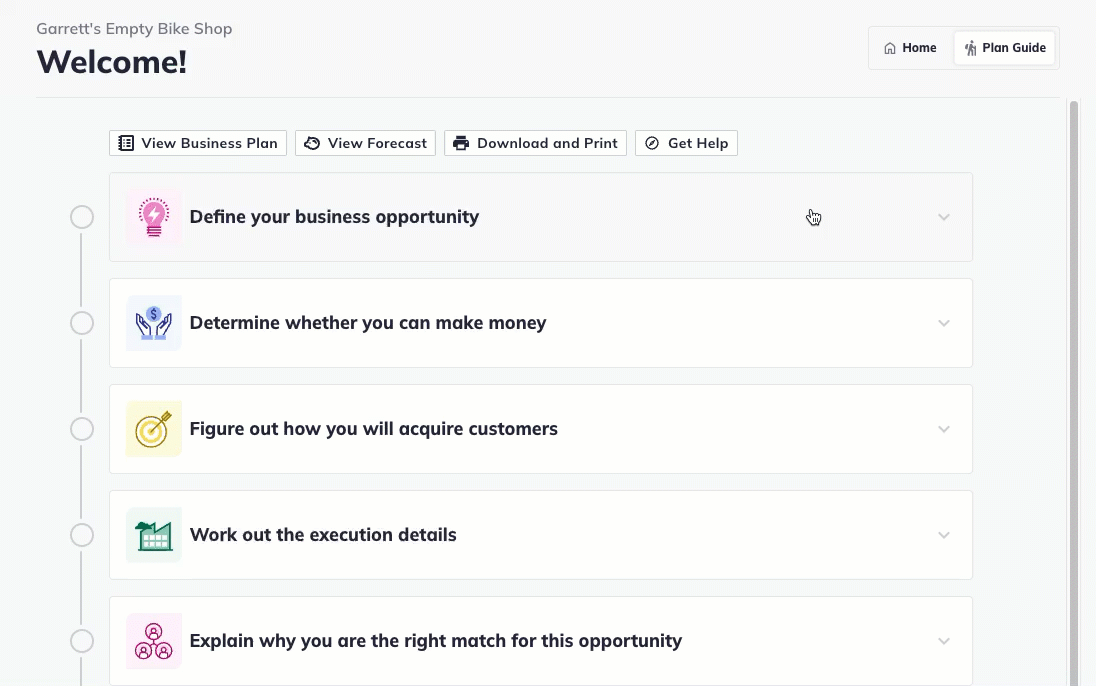This screenshot has width=1096, height=686.
Task: Expand 'Define your business opportunity' chevron
Action: [x=944, y=217]
